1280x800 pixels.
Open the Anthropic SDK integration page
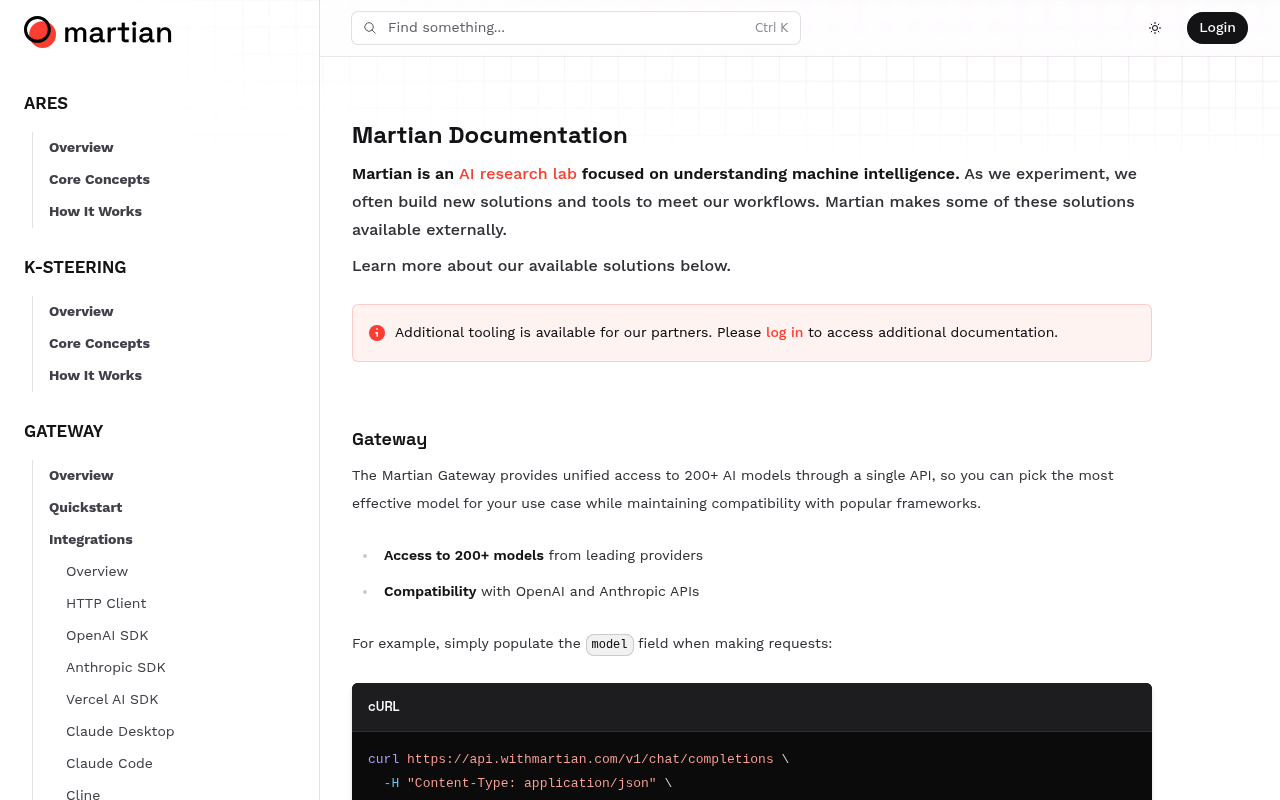(x=116, y=668)
